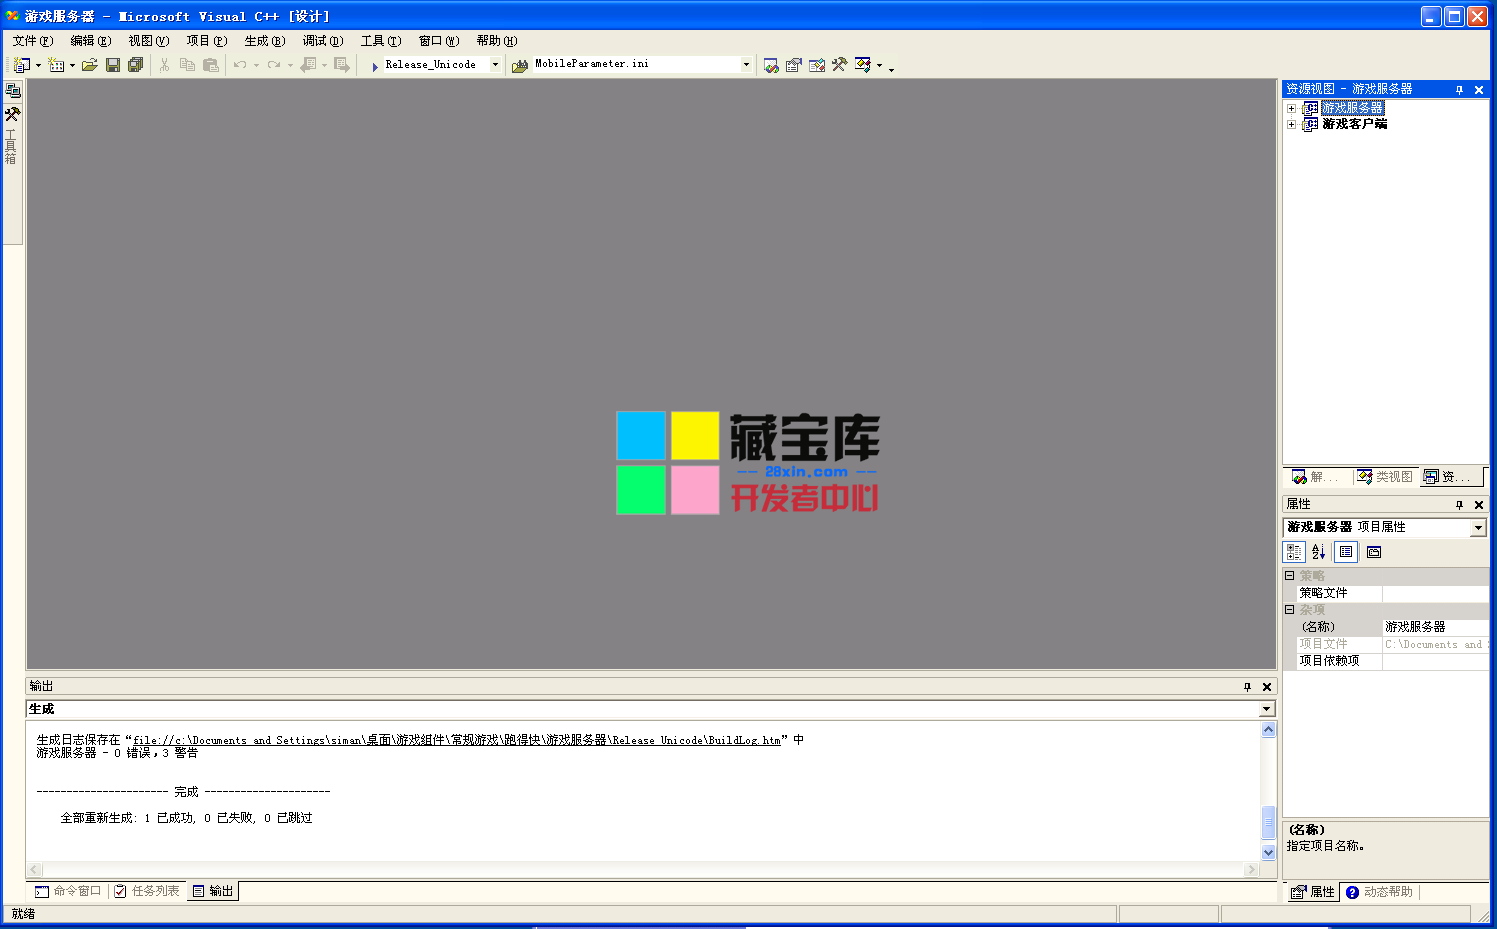Screen dimensions: 1497x929
Task: Open the 游戏服务器 项目属性 object dropdown
Action: [1478, 527]
